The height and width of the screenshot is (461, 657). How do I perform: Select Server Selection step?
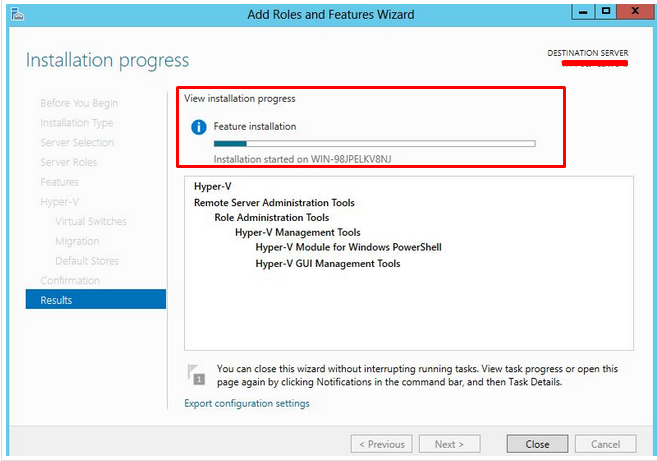tap(77, 142)
